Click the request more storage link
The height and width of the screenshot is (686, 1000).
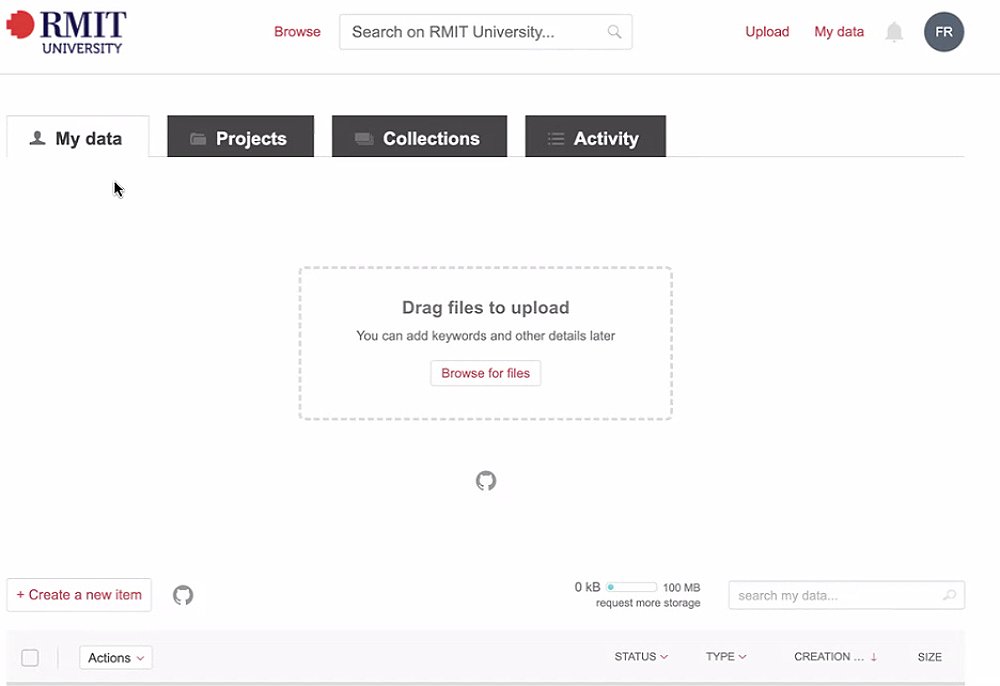(648, 603)
